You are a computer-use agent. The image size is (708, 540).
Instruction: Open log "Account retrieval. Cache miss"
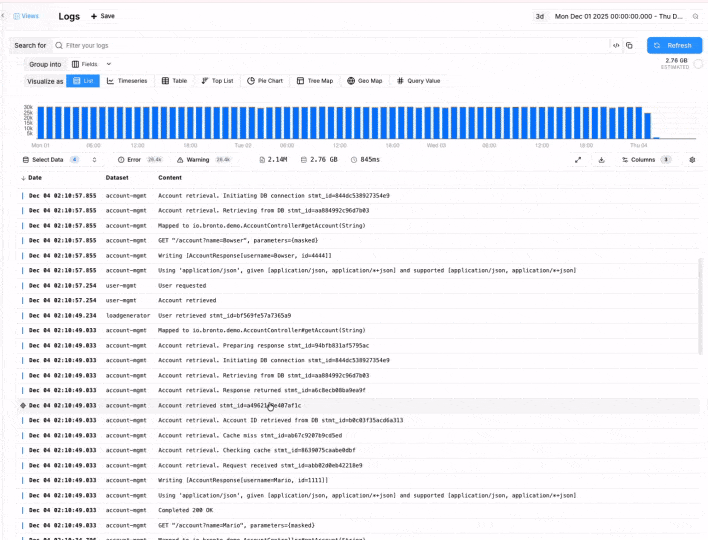(359, 436)
